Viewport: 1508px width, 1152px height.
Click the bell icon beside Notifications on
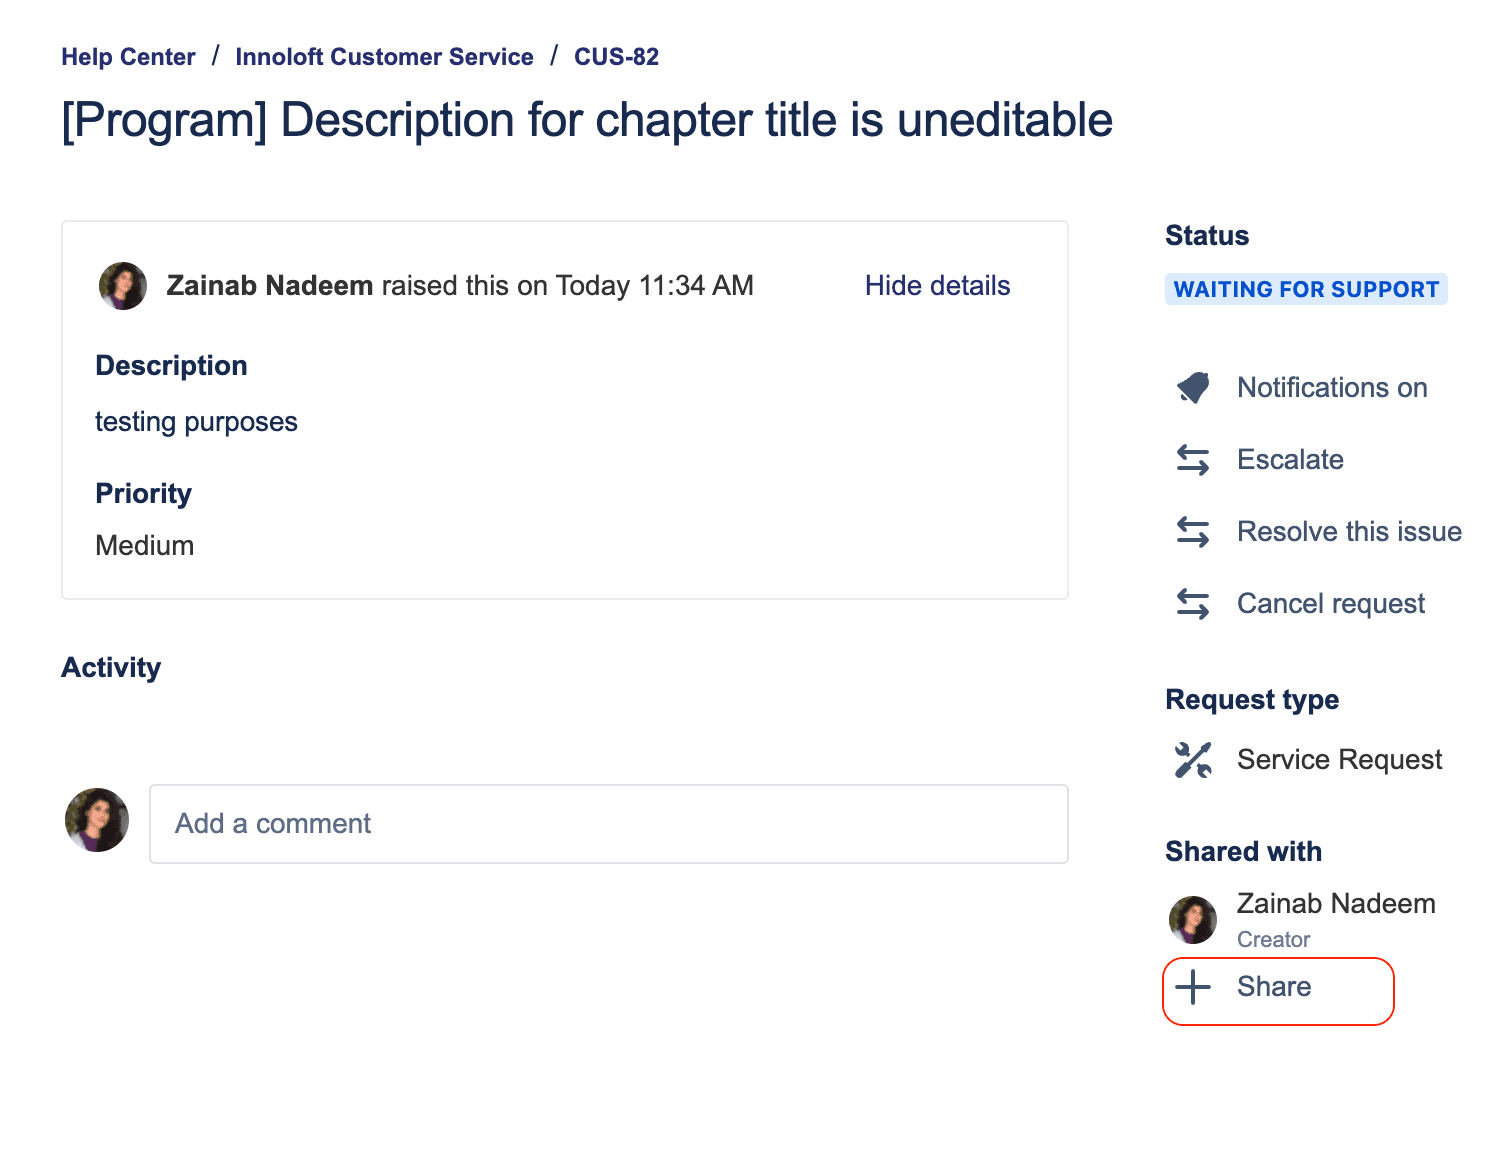tap(1193, 388)
